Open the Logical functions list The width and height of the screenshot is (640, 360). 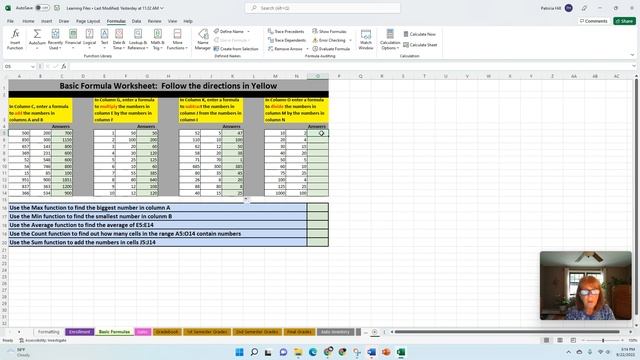89,39
